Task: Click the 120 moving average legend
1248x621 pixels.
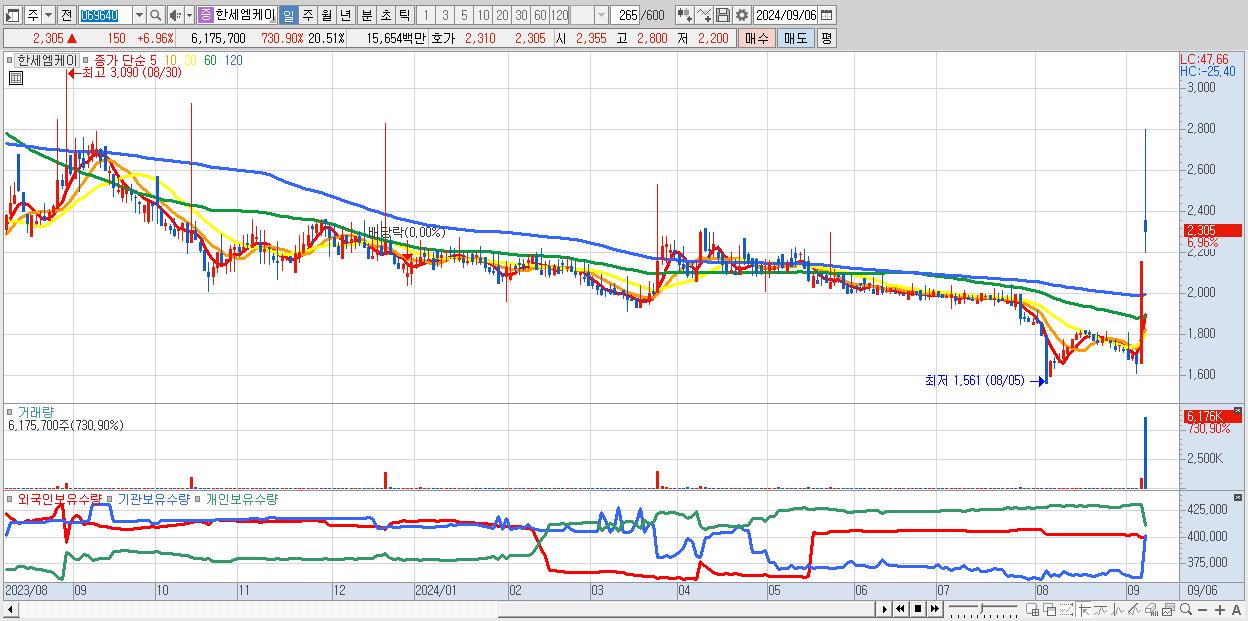Action: coord(233,60)
